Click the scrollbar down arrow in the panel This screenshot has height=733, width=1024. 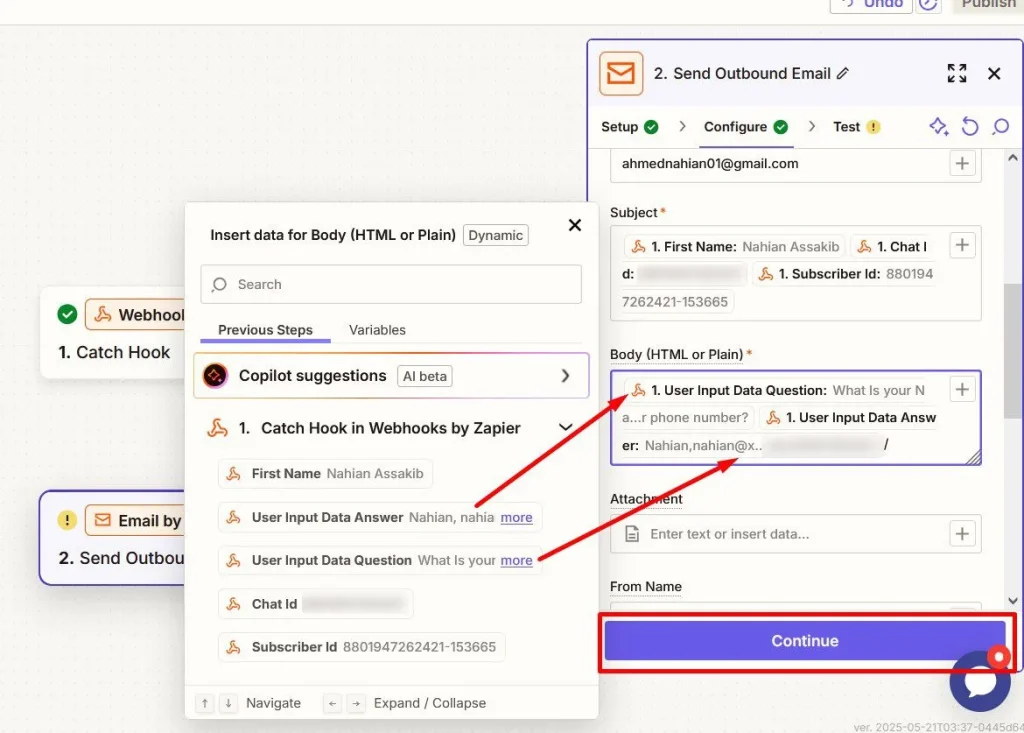point(1012,600)
